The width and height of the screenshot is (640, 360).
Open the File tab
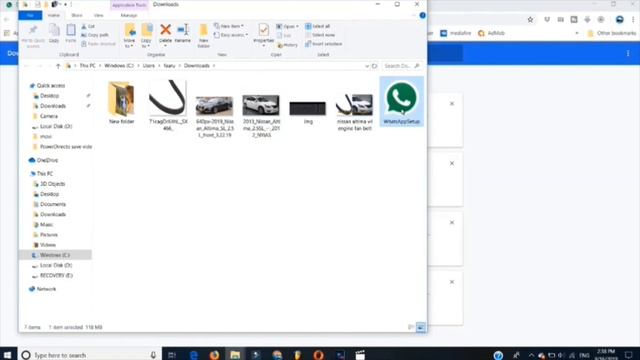coord(30,16)
